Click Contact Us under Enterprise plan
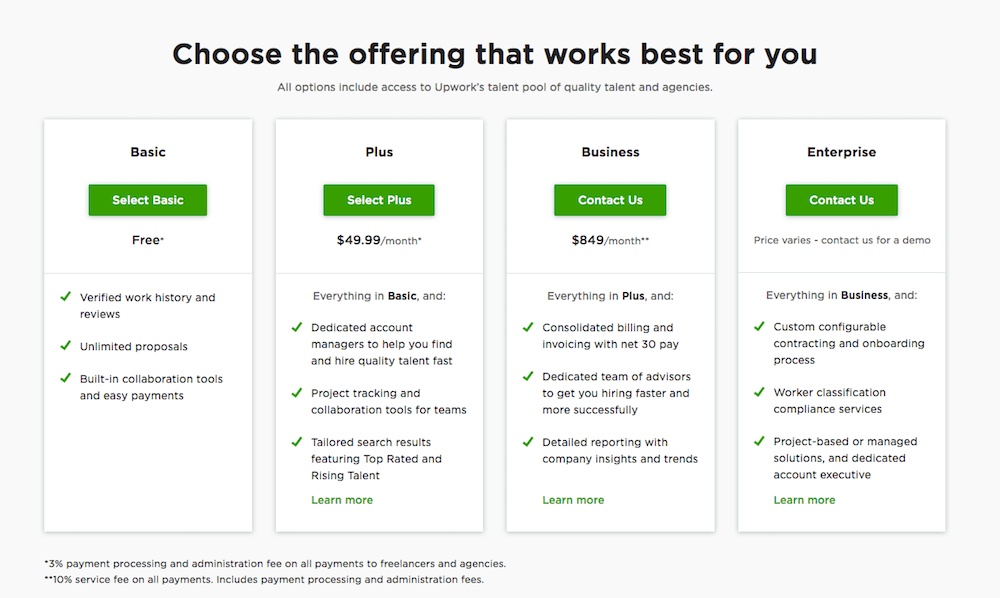Screen dimensions: 1000x598 click(841, 200)
